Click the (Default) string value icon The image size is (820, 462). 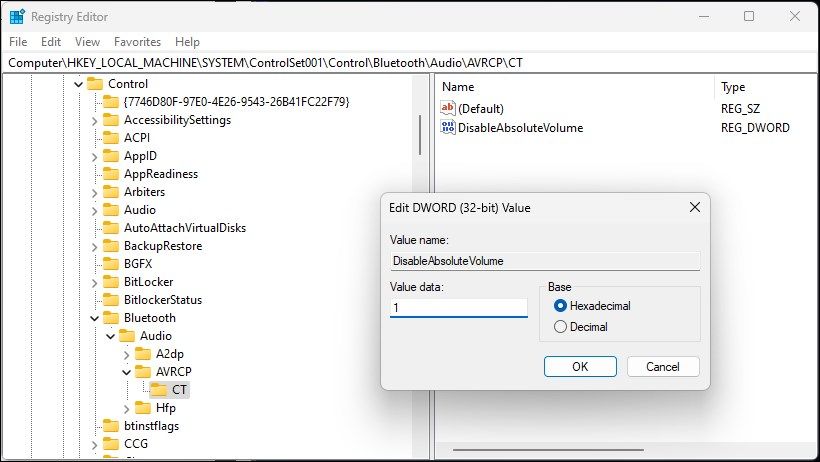pos(448,108)
